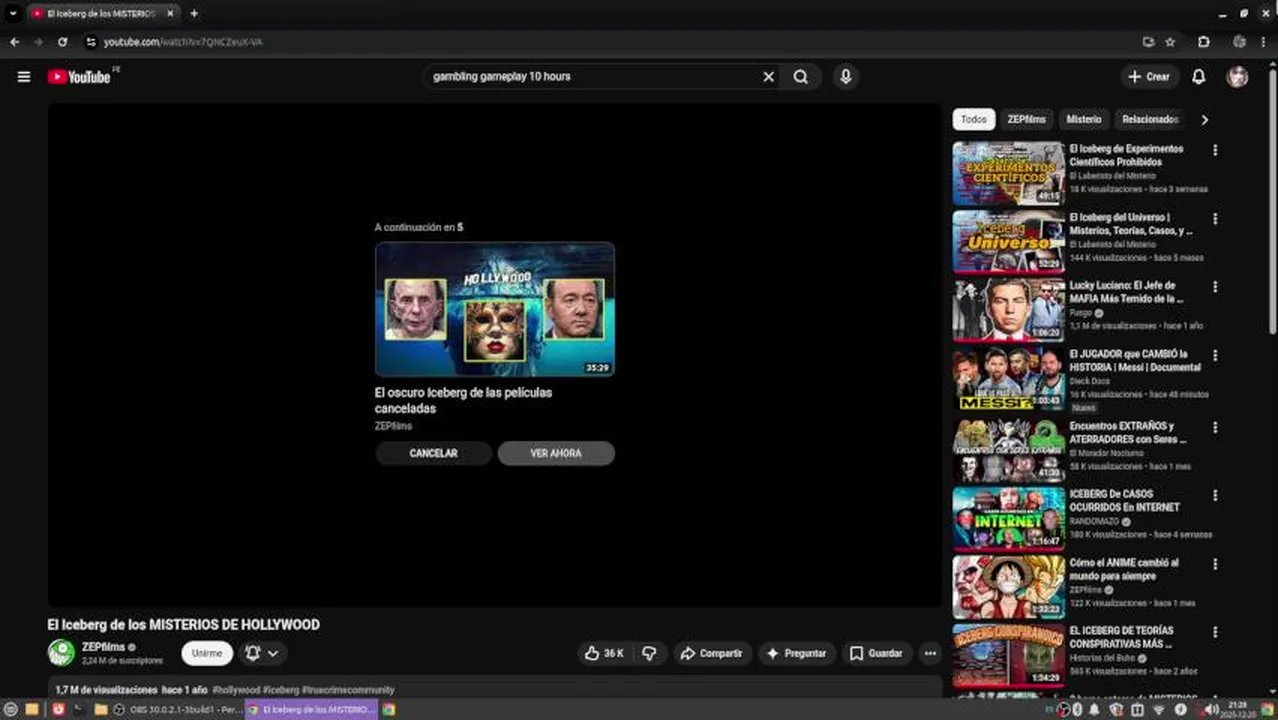Open a new browser tab with plus

coord(194,14)
